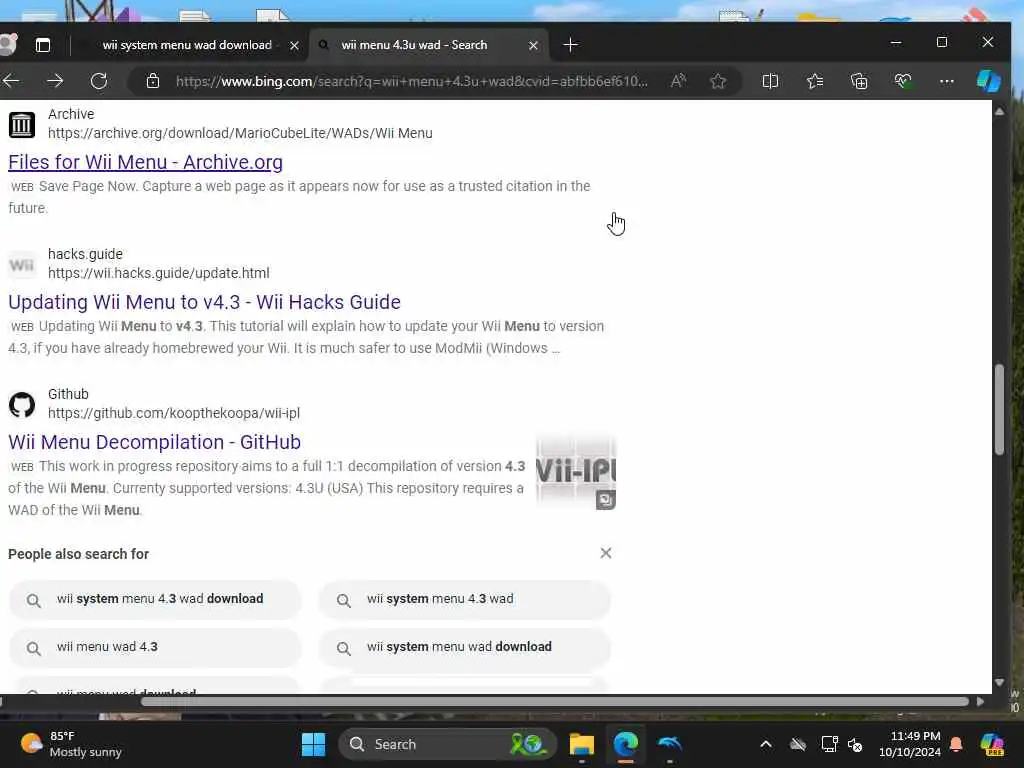Switch to 'wii system menu wad download' tab

click(187, 45)
